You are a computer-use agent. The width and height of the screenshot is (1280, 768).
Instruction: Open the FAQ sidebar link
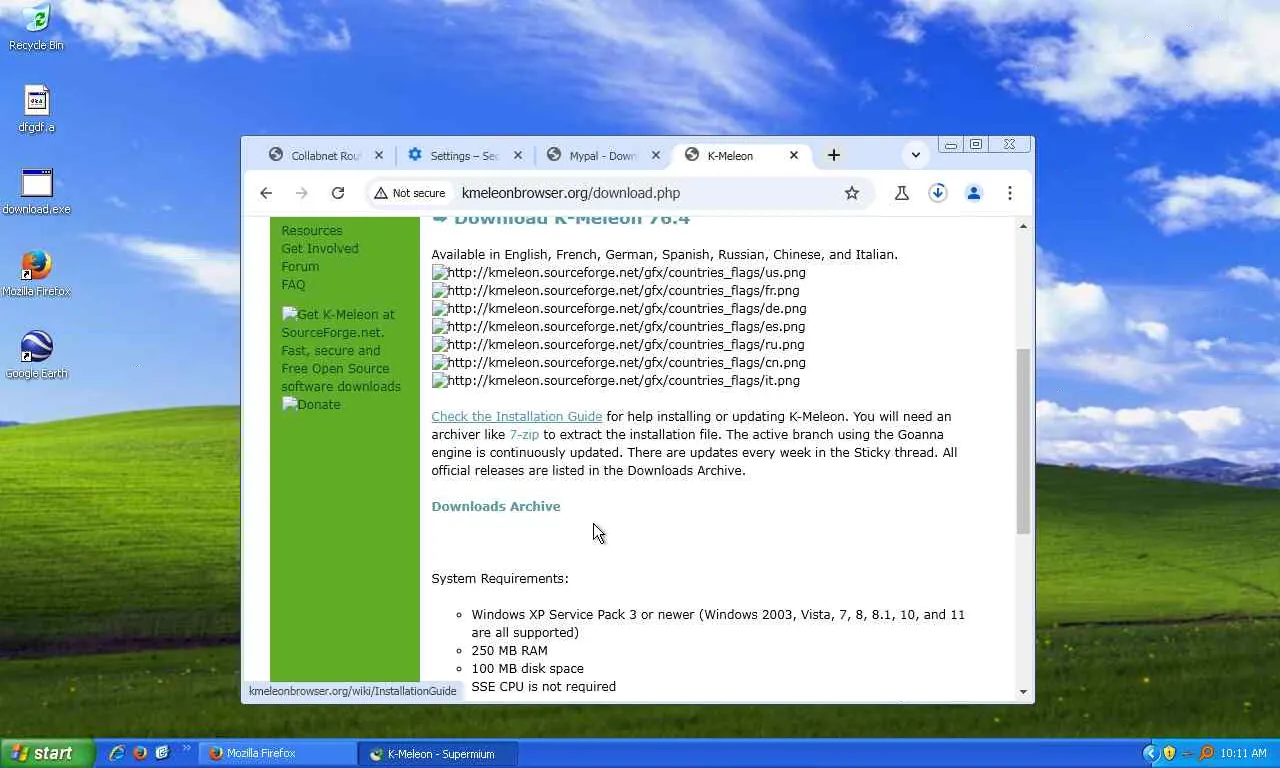pos(293,285)
